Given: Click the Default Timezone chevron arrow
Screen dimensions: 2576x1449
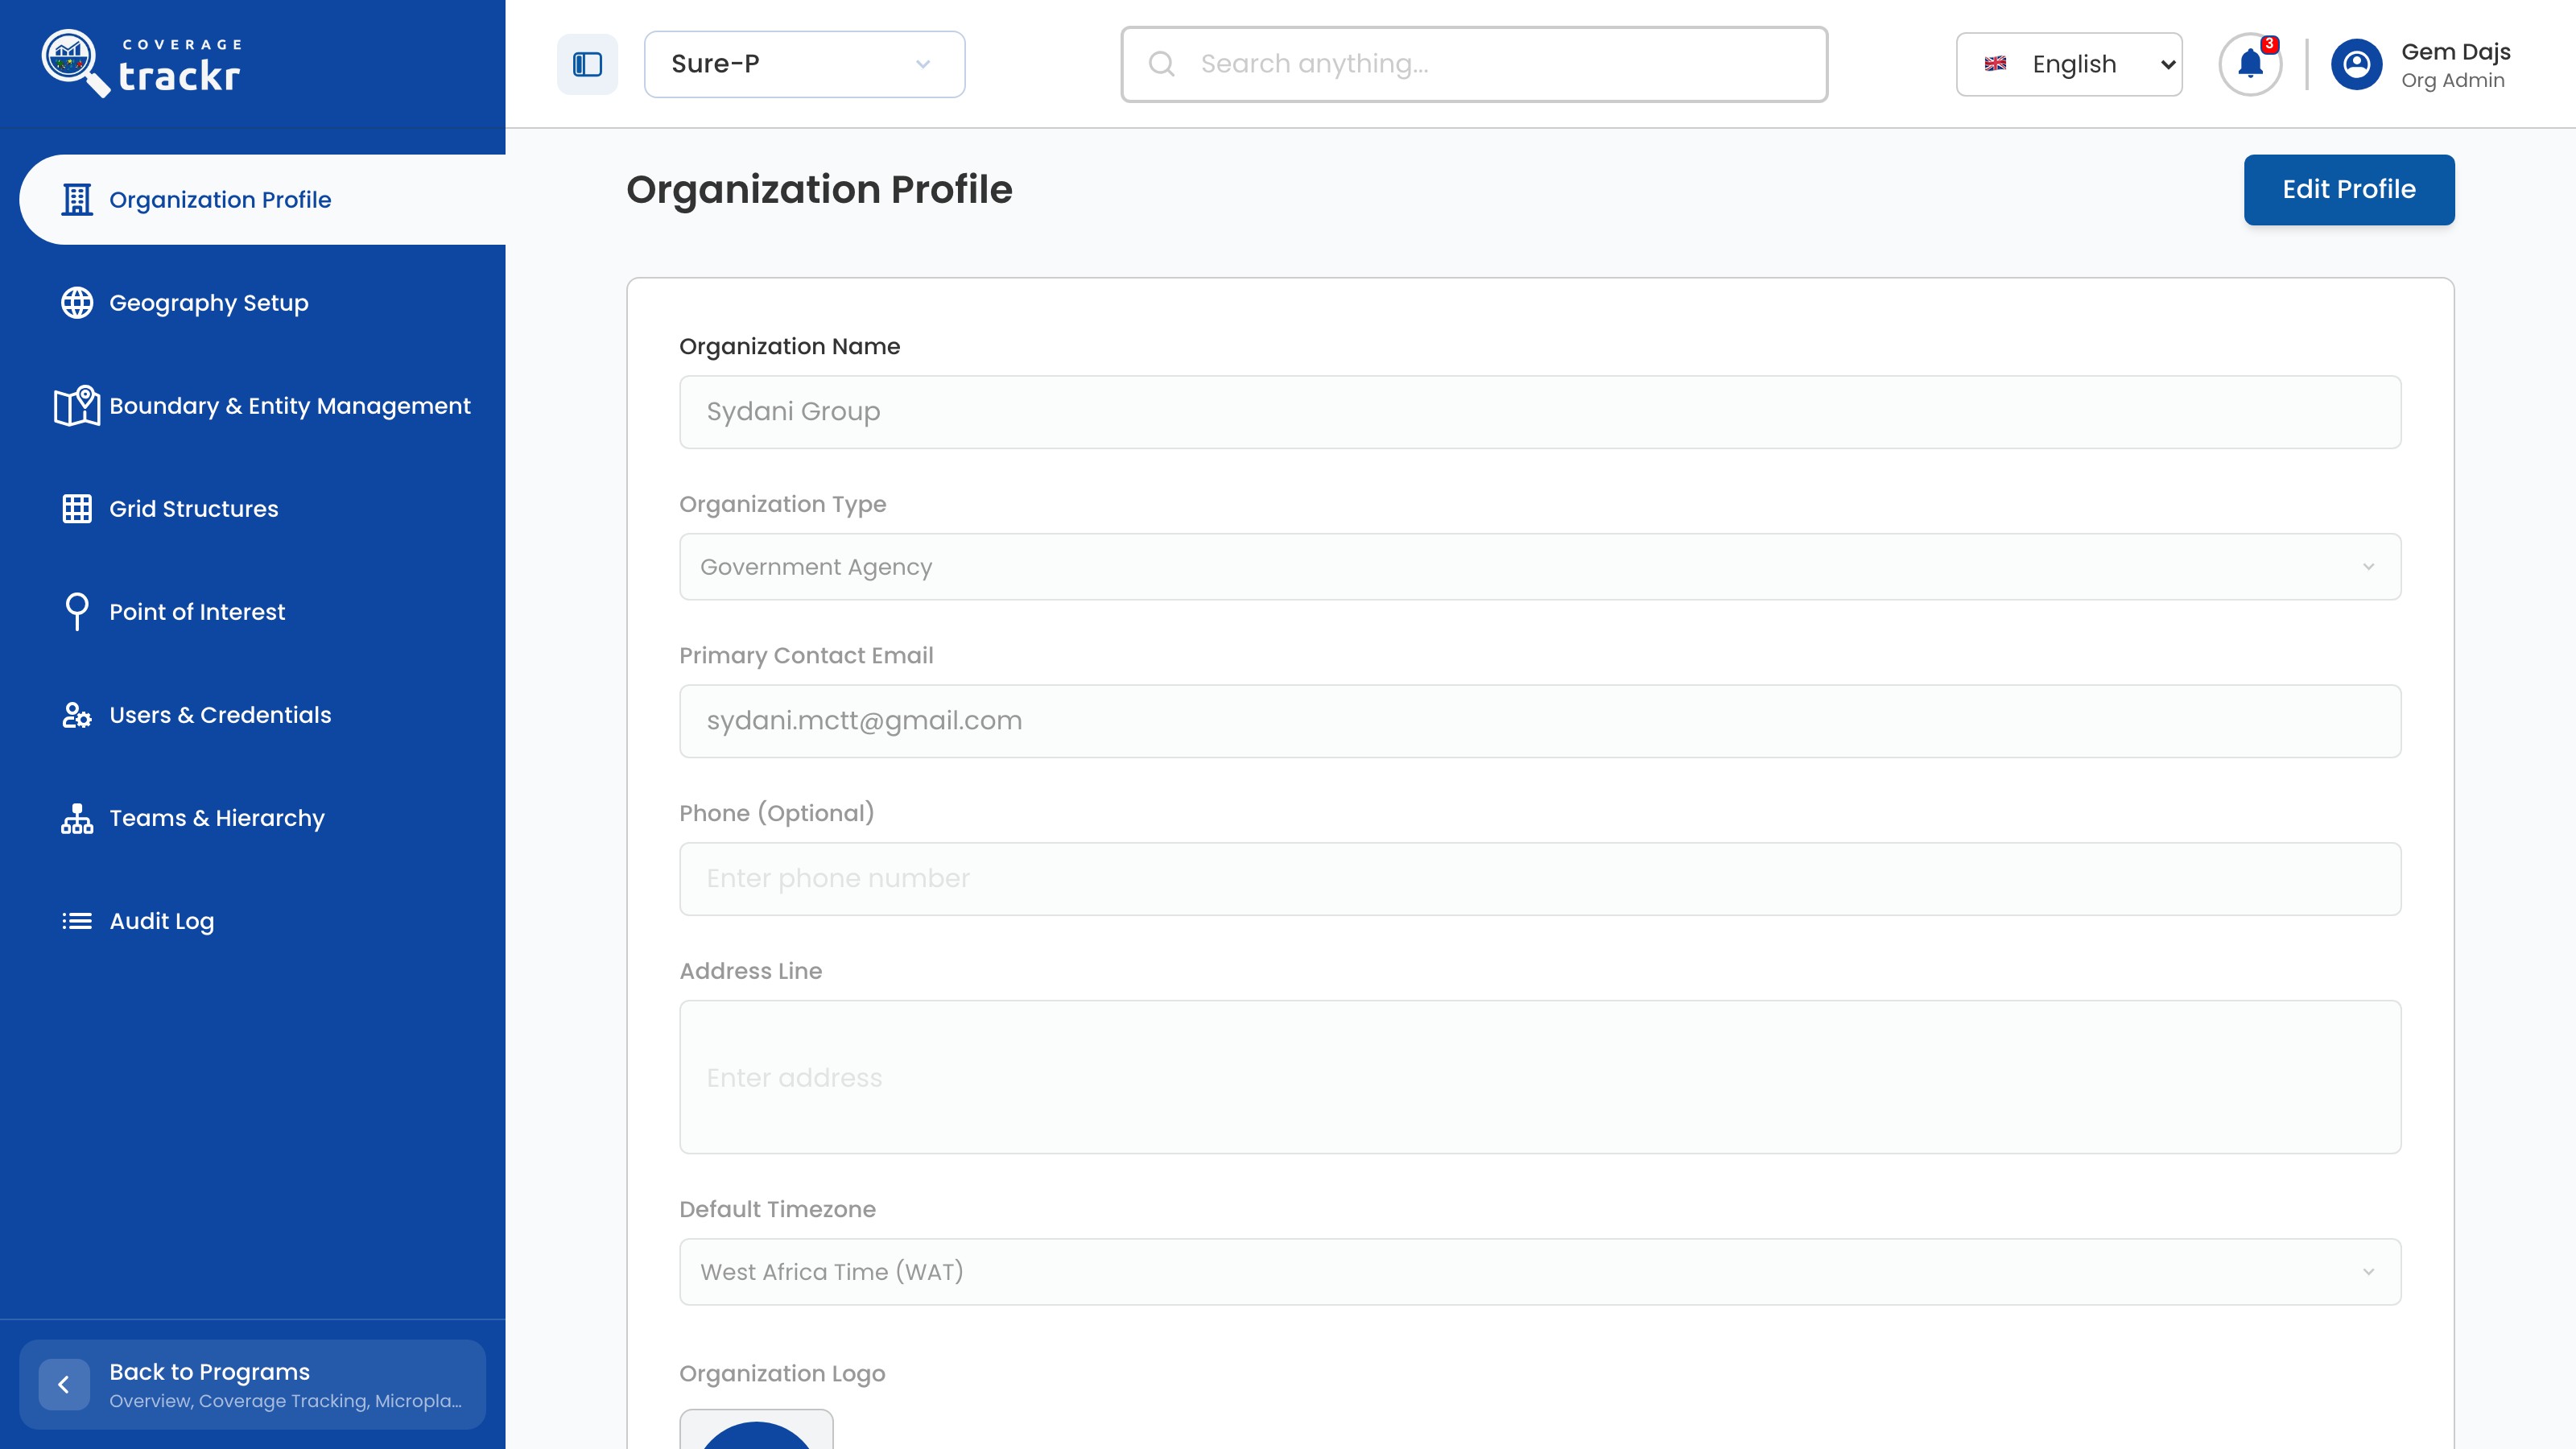Looking at the screenshot, I should (2368, 1272).
